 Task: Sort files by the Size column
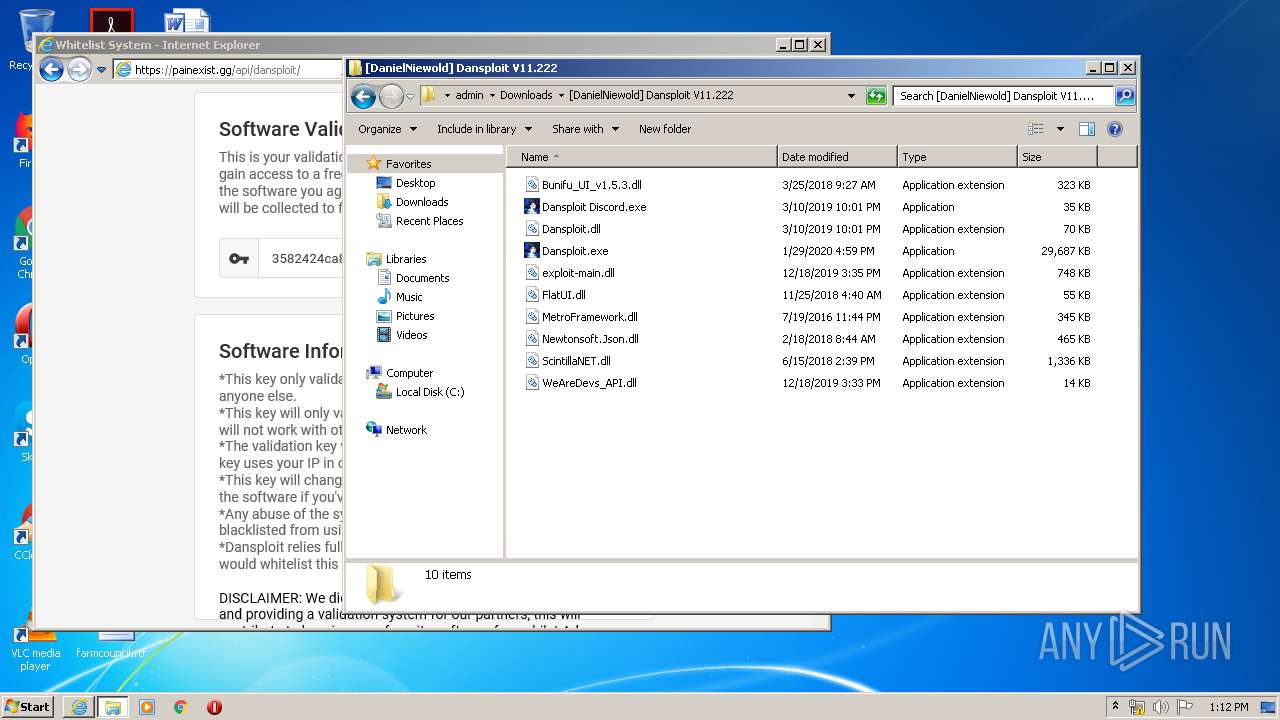pos(1057,157)
